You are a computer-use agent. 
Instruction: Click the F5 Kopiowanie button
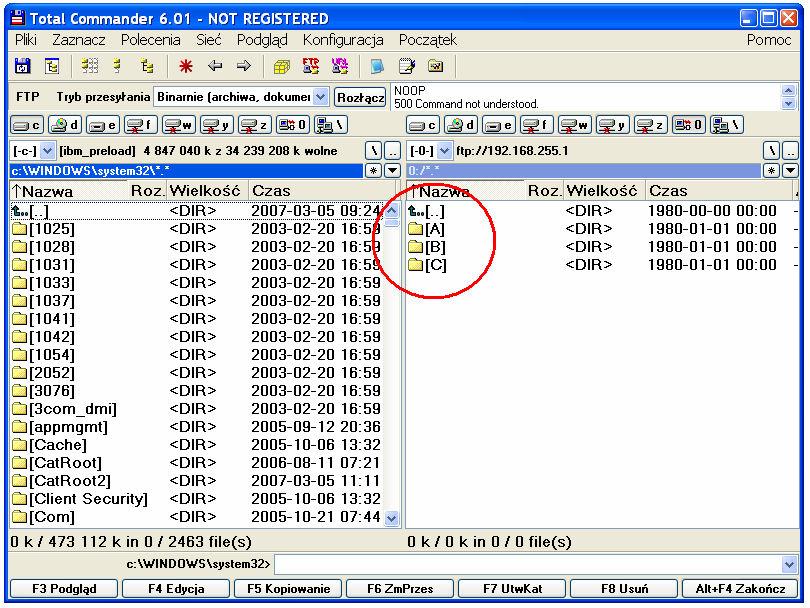point(288,589)
